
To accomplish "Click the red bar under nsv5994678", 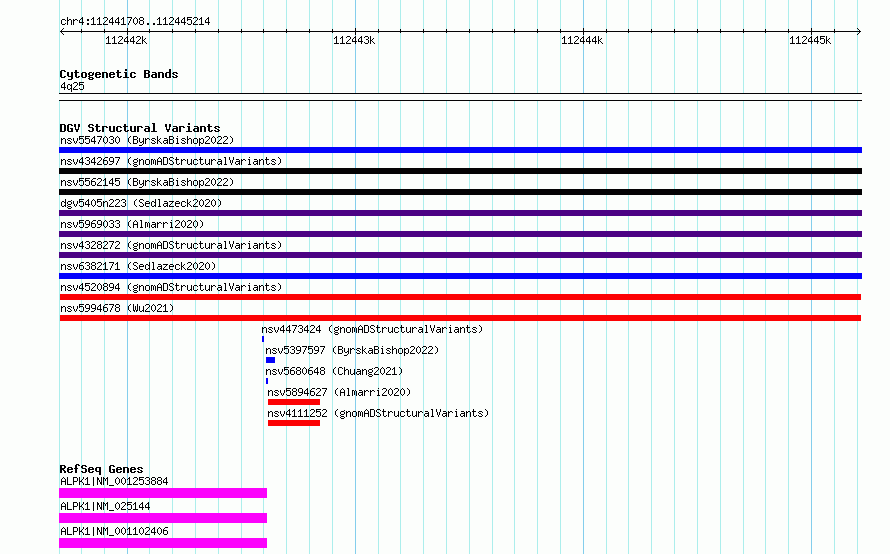I will tap(460, 318).
